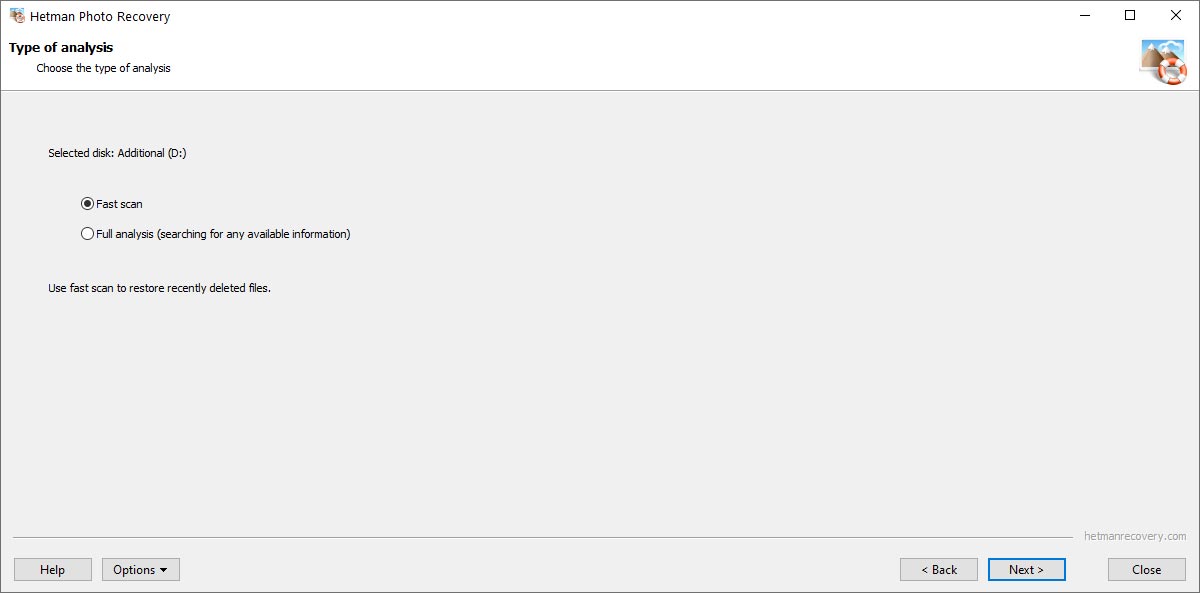This screenshot has height=593, width=1200.
Task: Select the Full analysis radio button
Action: coord(87,234)
